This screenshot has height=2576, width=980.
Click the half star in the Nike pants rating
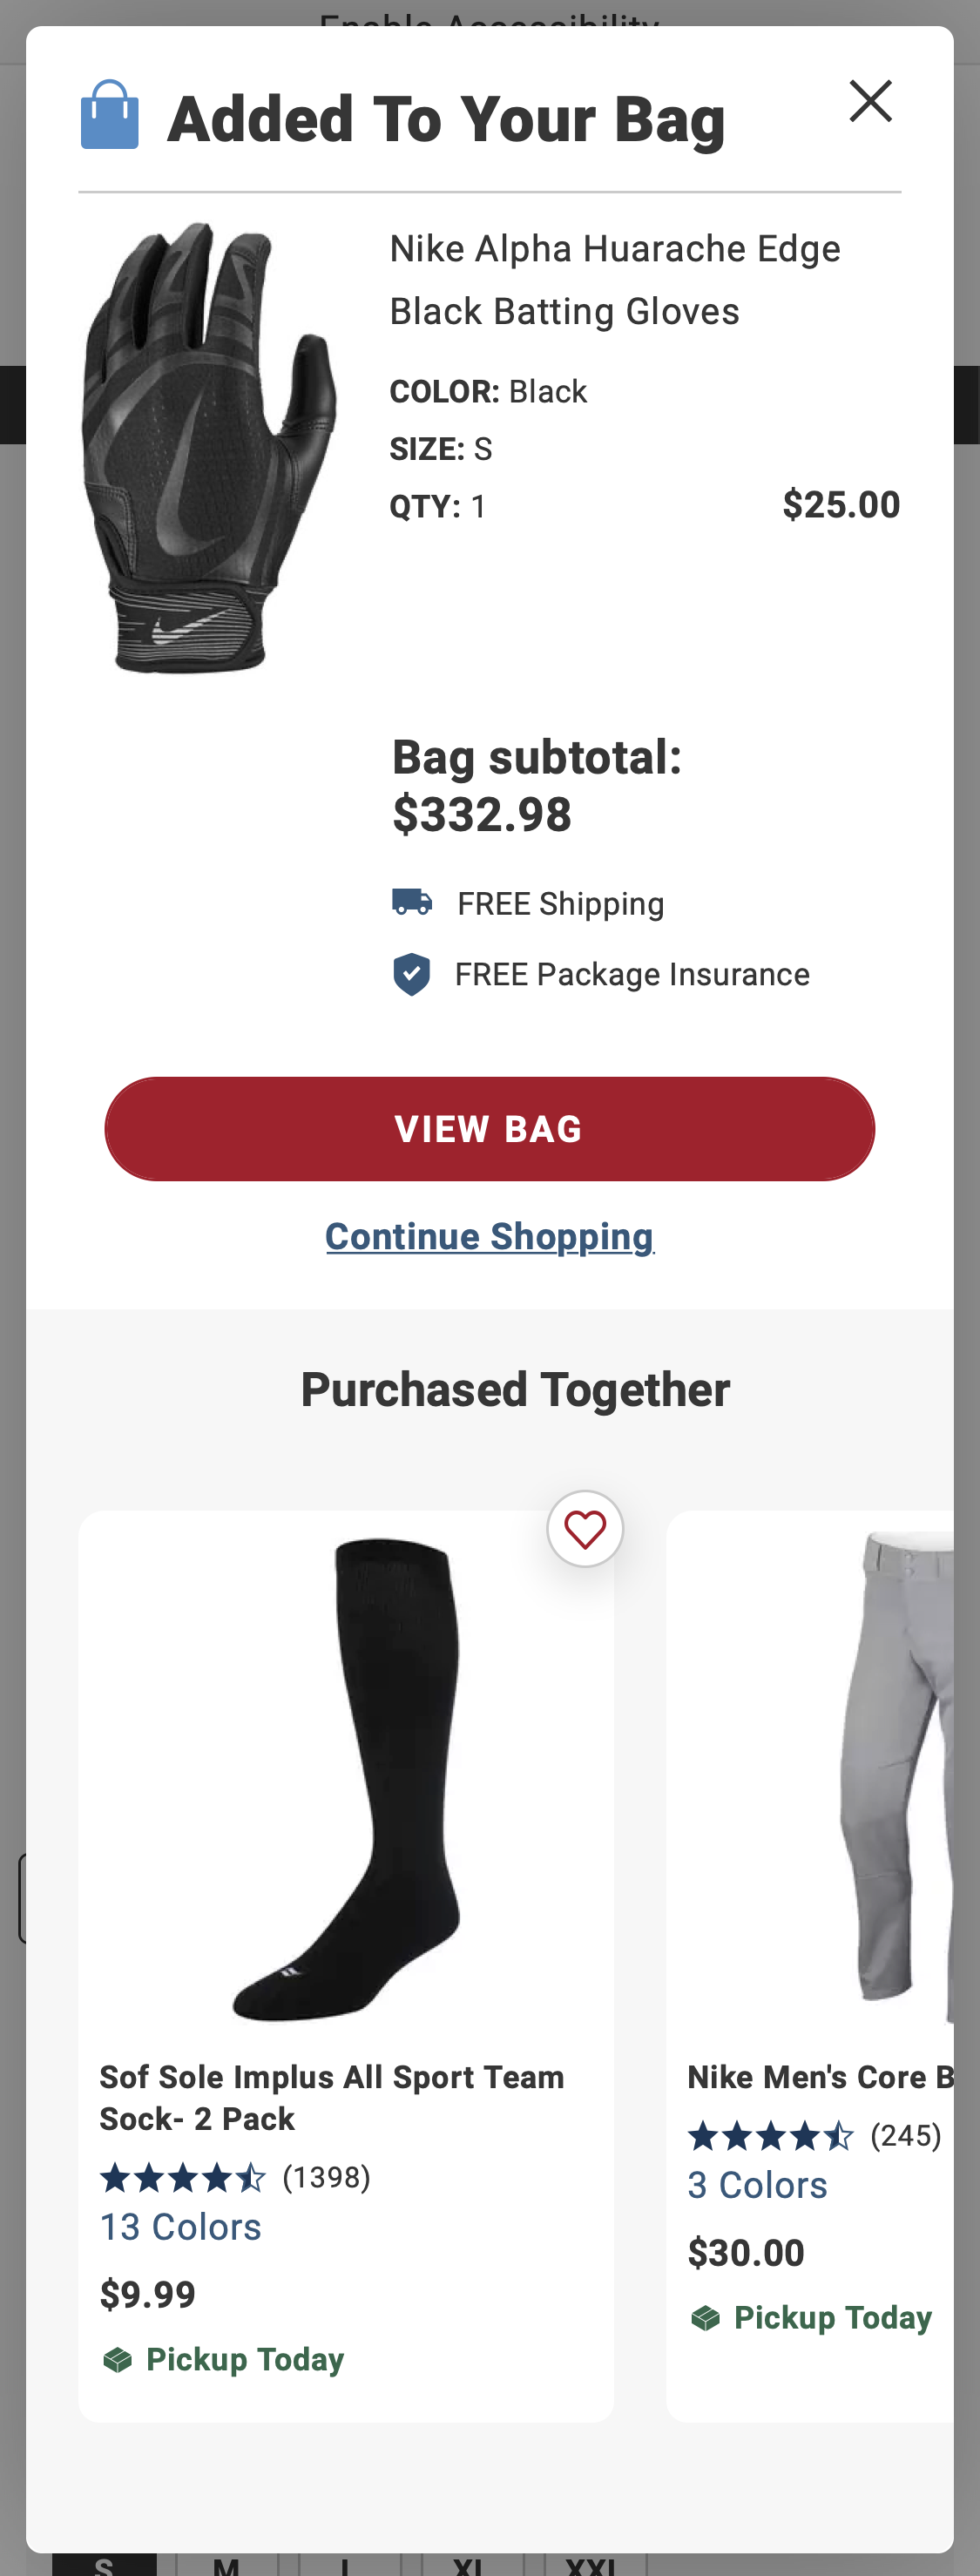tap(839, 2135)
